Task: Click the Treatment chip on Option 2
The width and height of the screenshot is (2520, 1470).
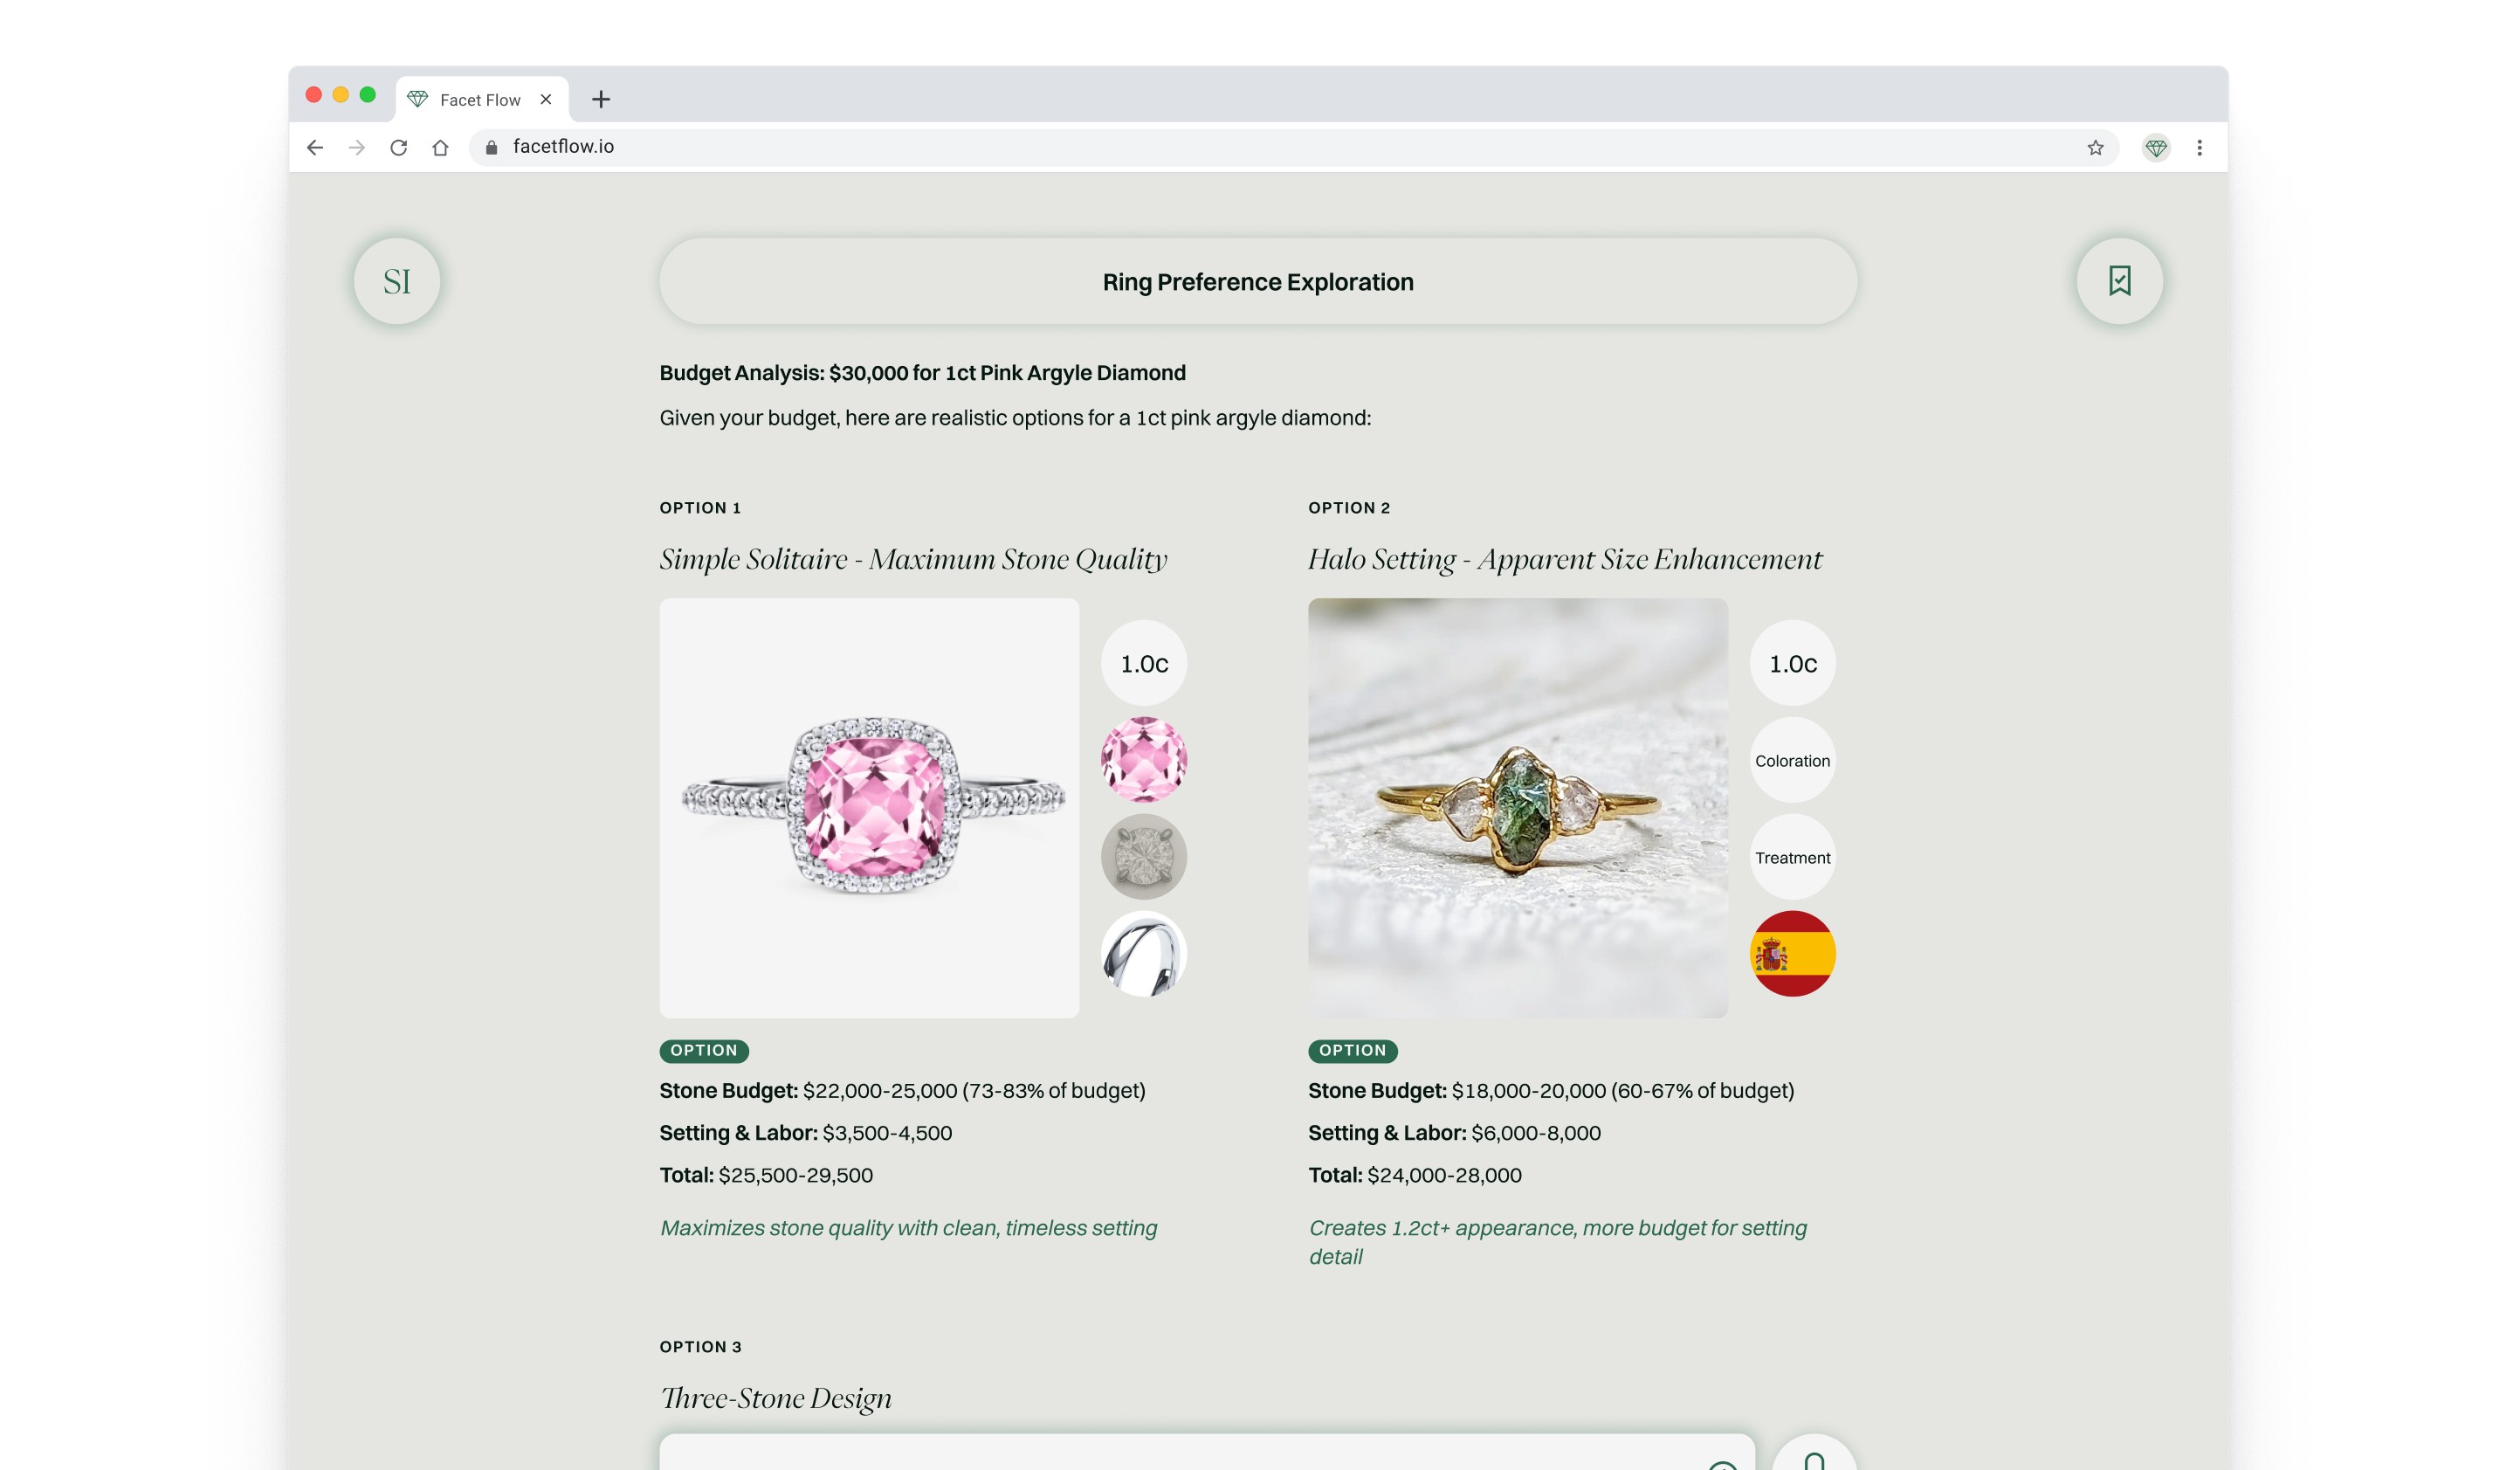Action: point(1792,857)
